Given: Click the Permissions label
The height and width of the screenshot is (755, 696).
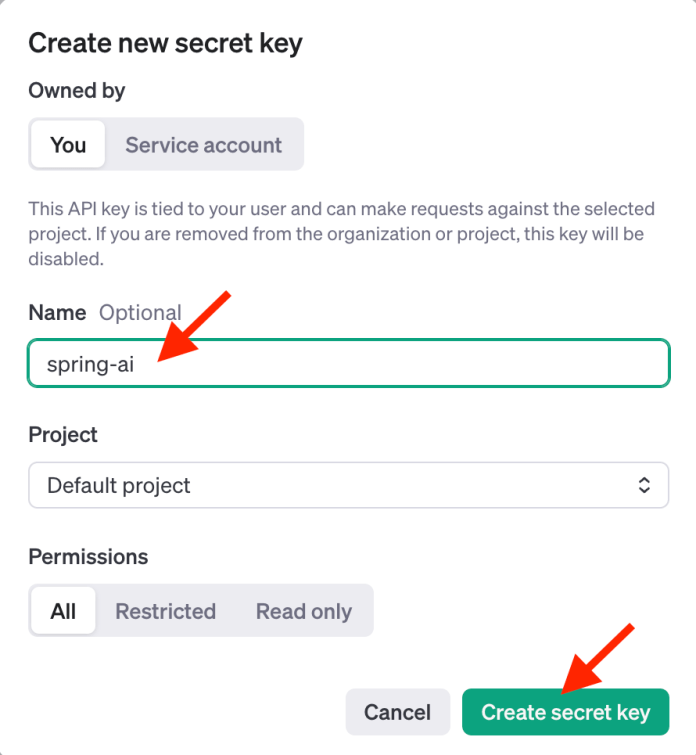Looking at the screenshot, I should point(88,556).
